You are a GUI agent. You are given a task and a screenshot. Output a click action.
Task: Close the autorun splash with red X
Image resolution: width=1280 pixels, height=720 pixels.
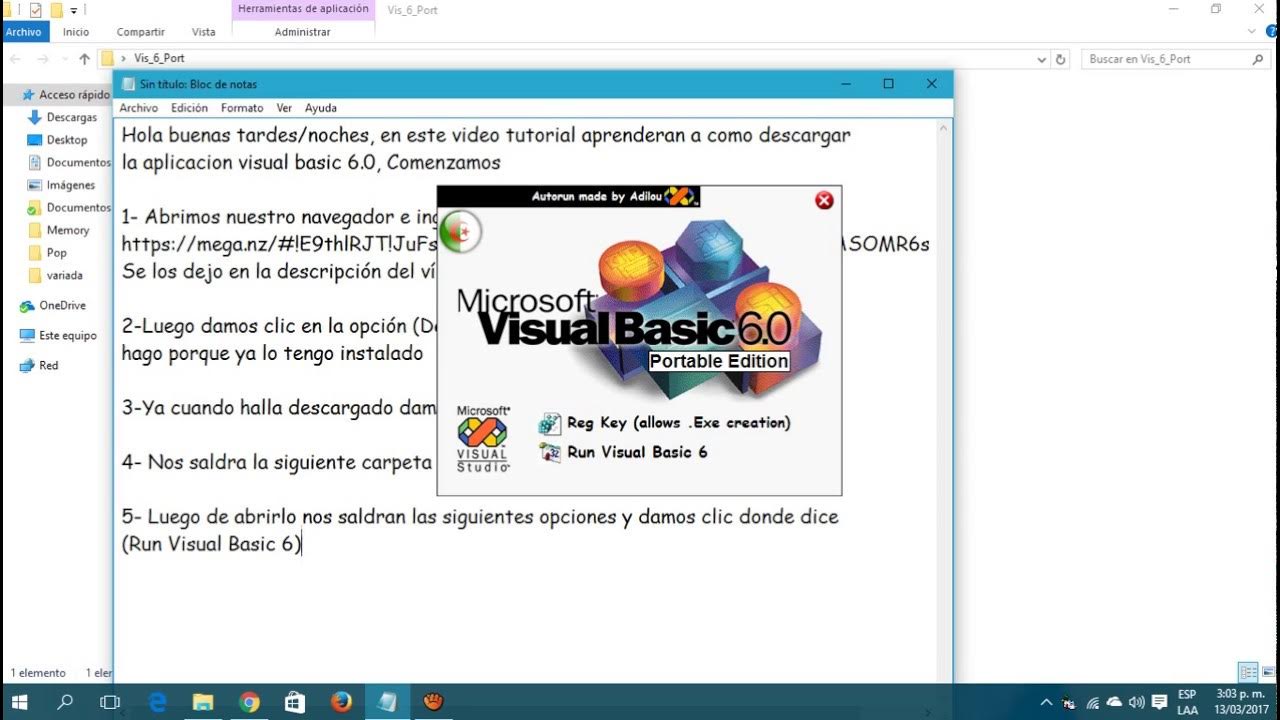click(824, 200)
